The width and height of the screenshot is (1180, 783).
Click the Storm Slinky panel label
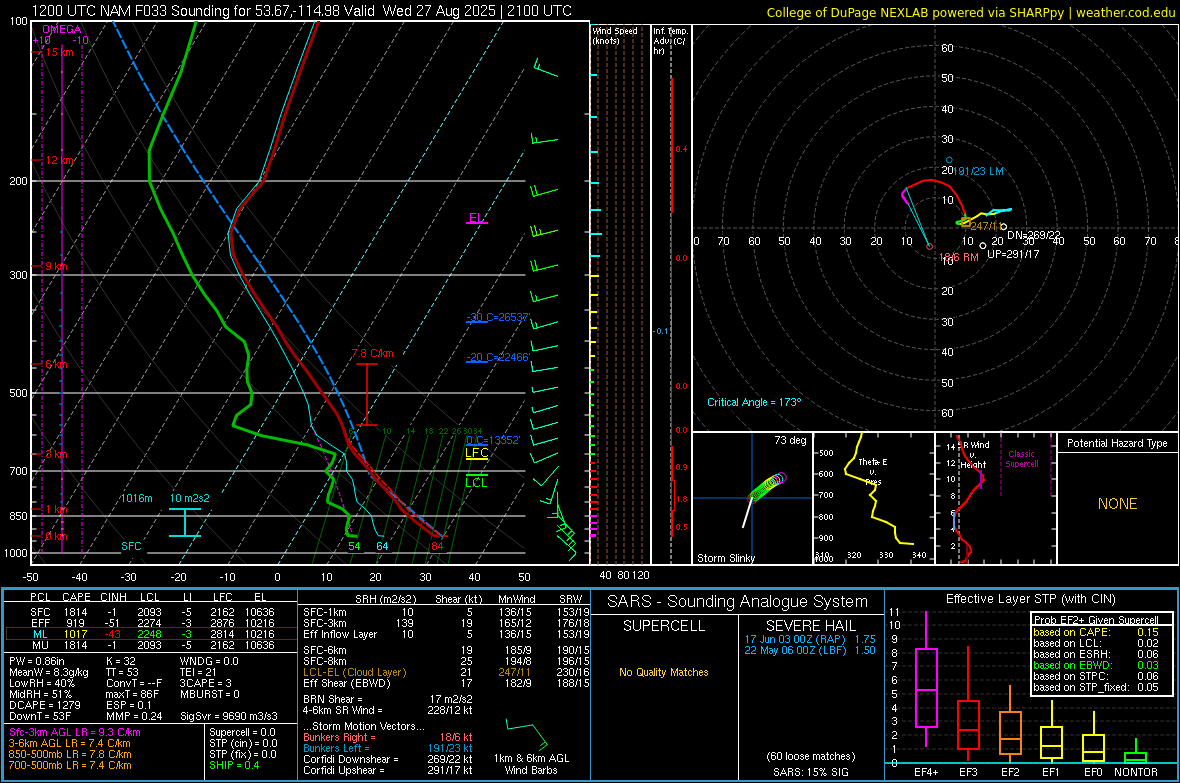pos(725,558)
